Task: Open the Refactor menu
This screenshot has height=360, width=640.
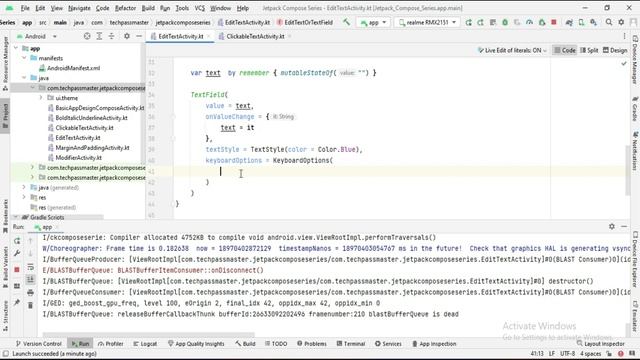Action: click(x=125, y=8)
